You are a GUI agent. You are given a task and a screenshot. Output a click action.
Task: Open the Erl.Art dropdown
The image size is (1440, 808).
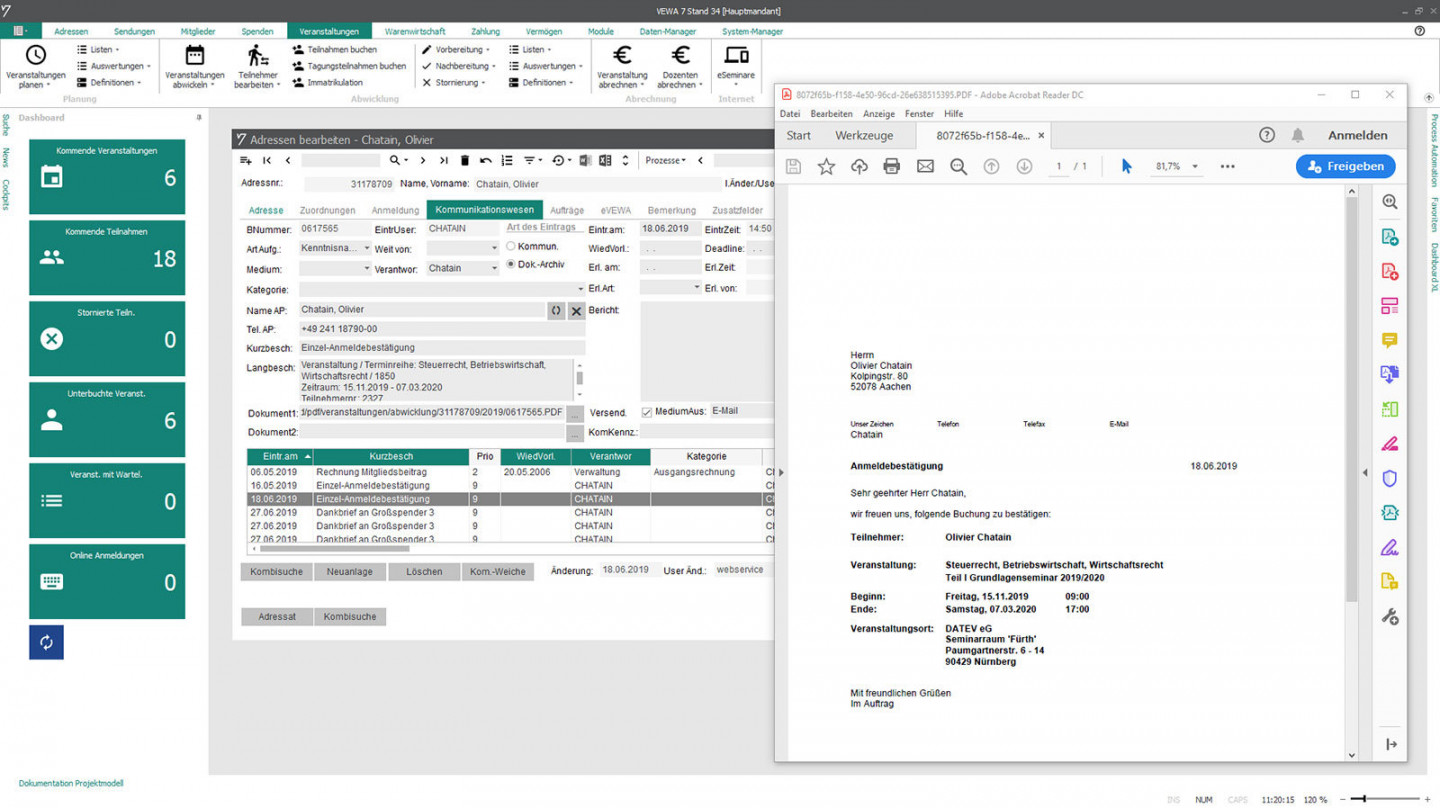696,288
